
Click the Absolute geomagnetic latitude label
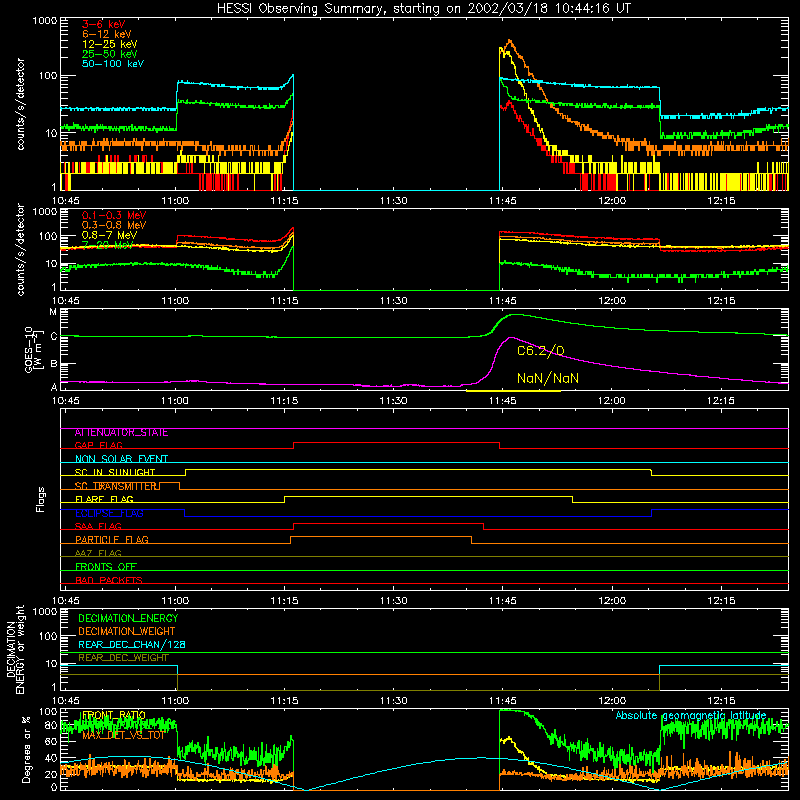(x=691, y=716)
